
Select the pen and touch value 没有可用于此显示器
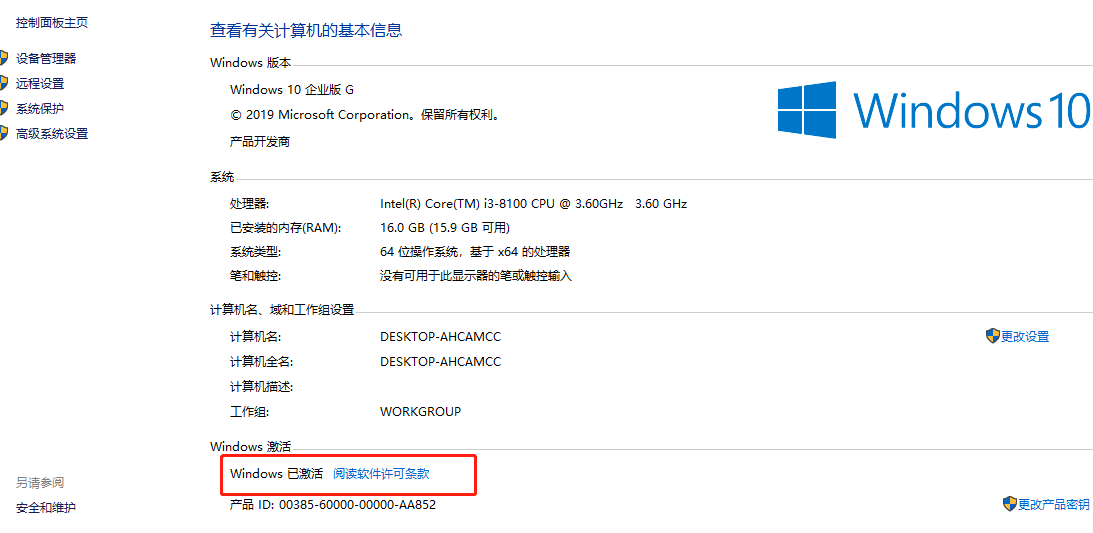click(x=476, y=276)
